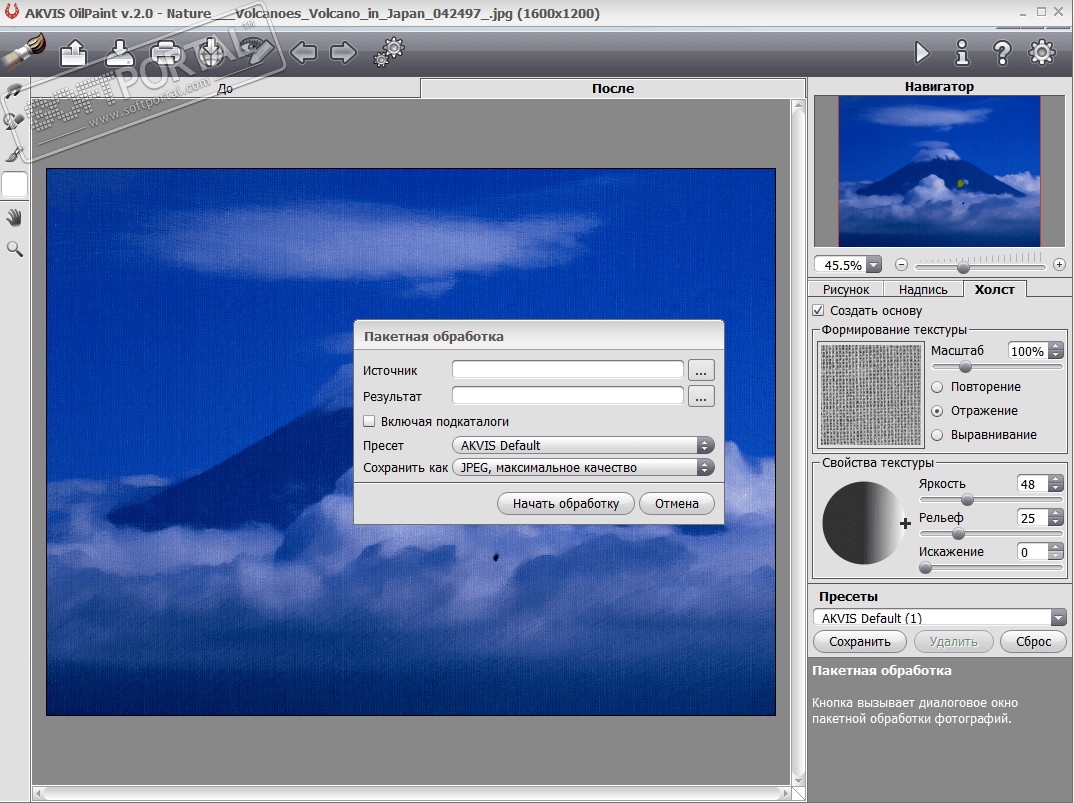This screenshot has height=803, width=1074.
Task: Zoom in with the plus circle in Navigator
Action: 1059,264
